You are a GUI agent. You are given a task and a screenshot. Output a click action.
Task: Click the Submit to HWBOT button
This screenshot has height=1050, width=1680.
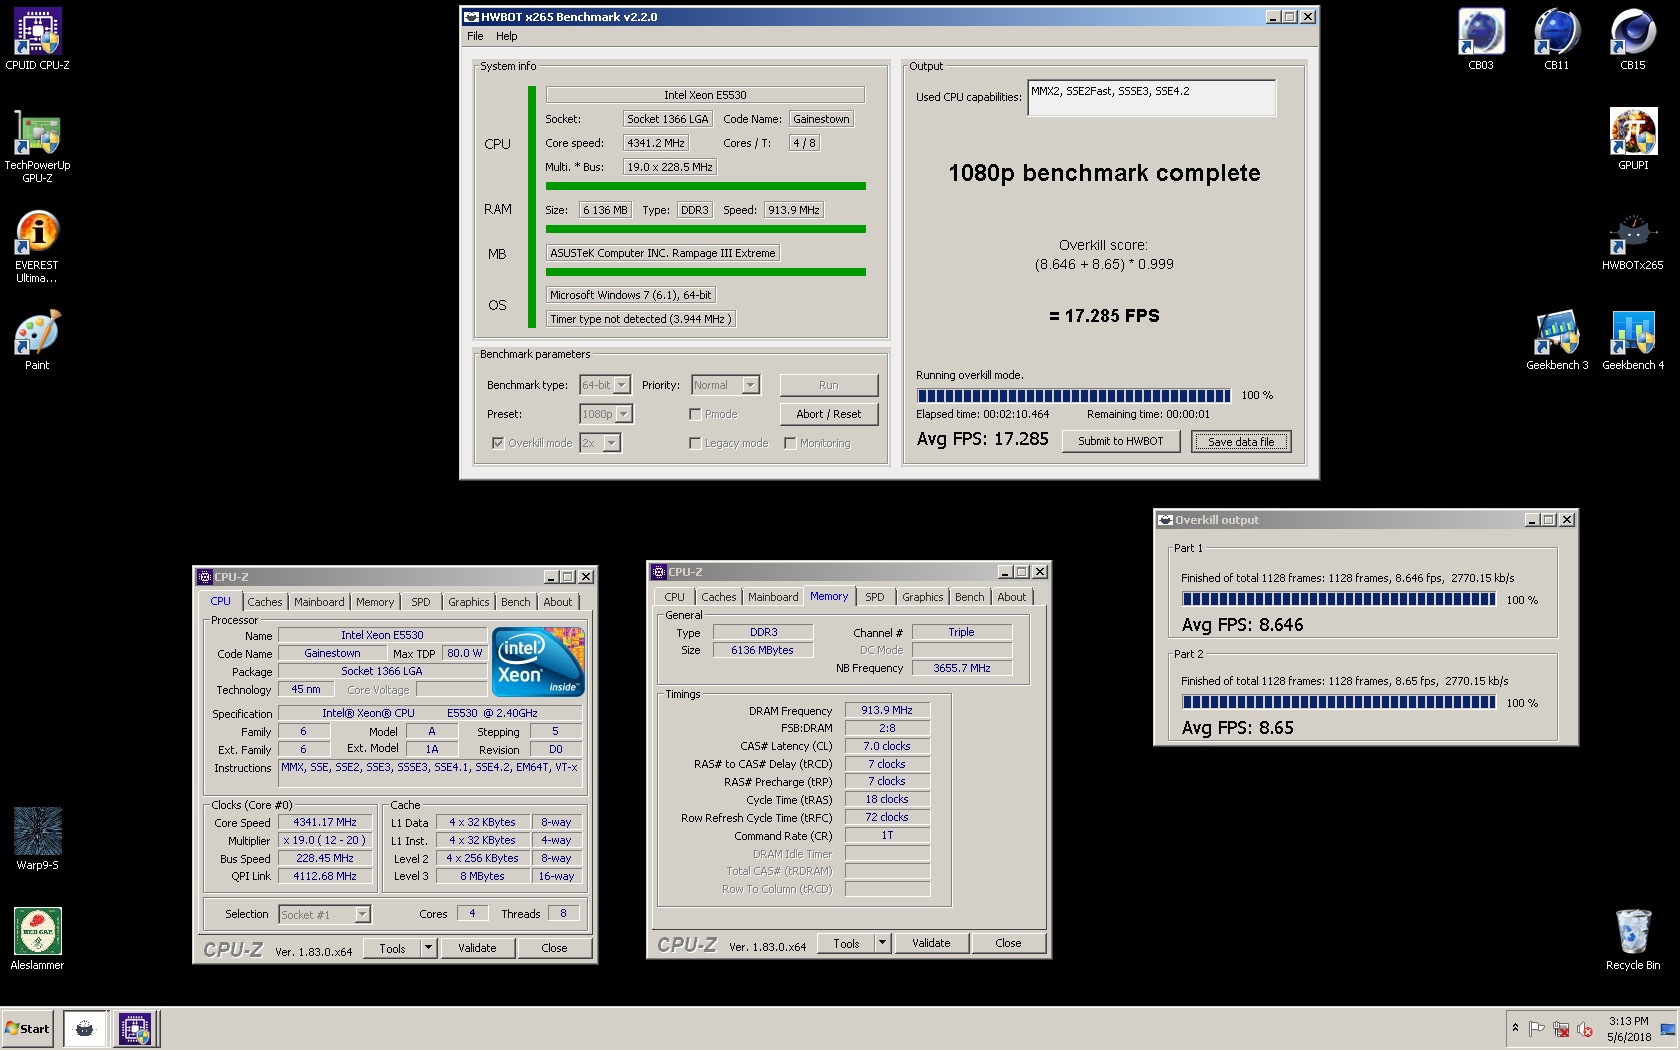click(x=1121, y=441)
